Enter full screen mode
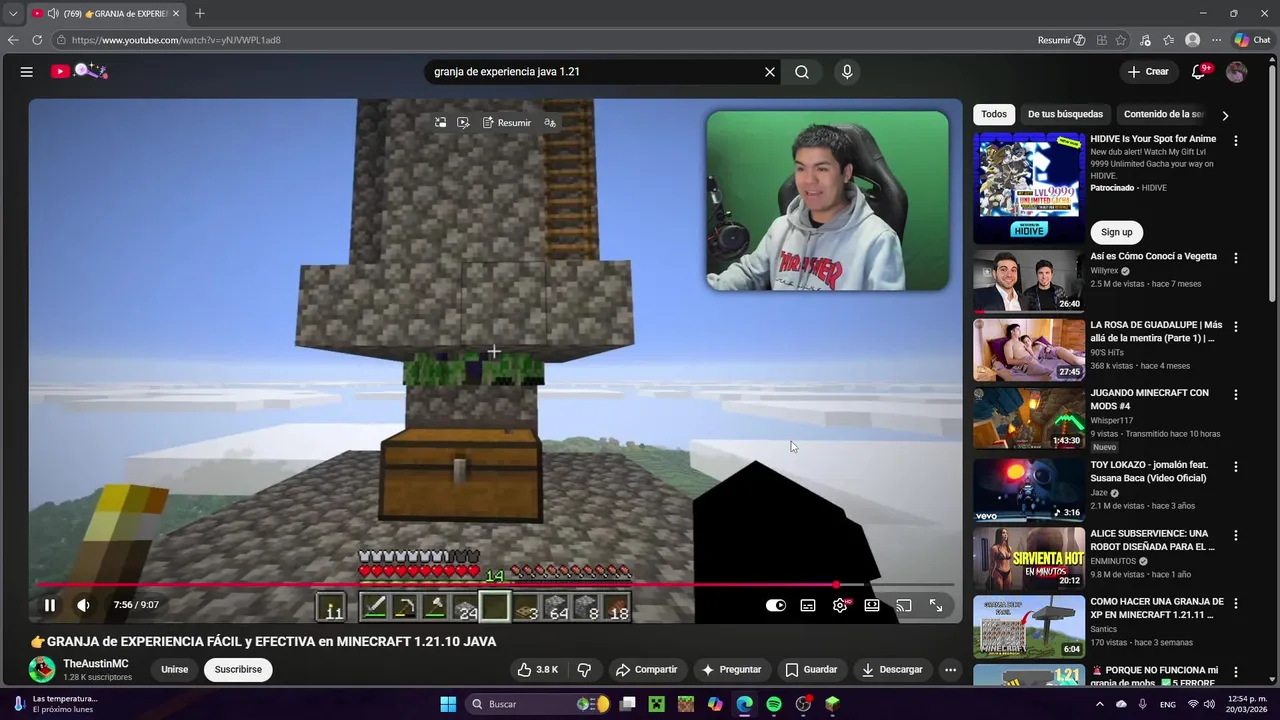Viewport: 1280px width, 720px height. (936, 605)
